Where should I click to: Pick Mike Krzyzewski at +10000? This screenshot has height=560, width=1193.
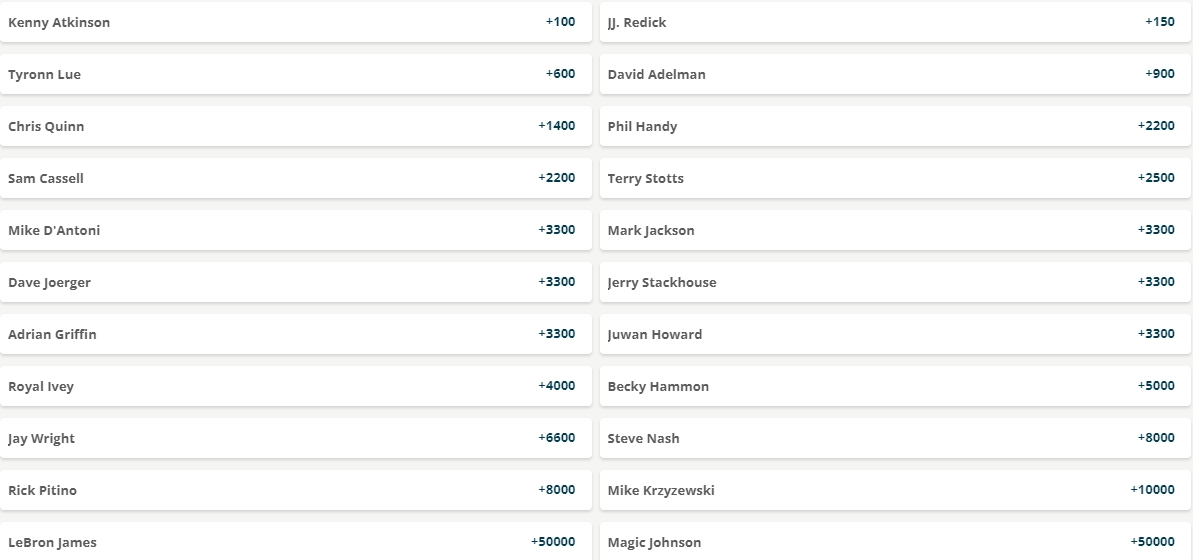pyautogui.click(x=896, y=490)
